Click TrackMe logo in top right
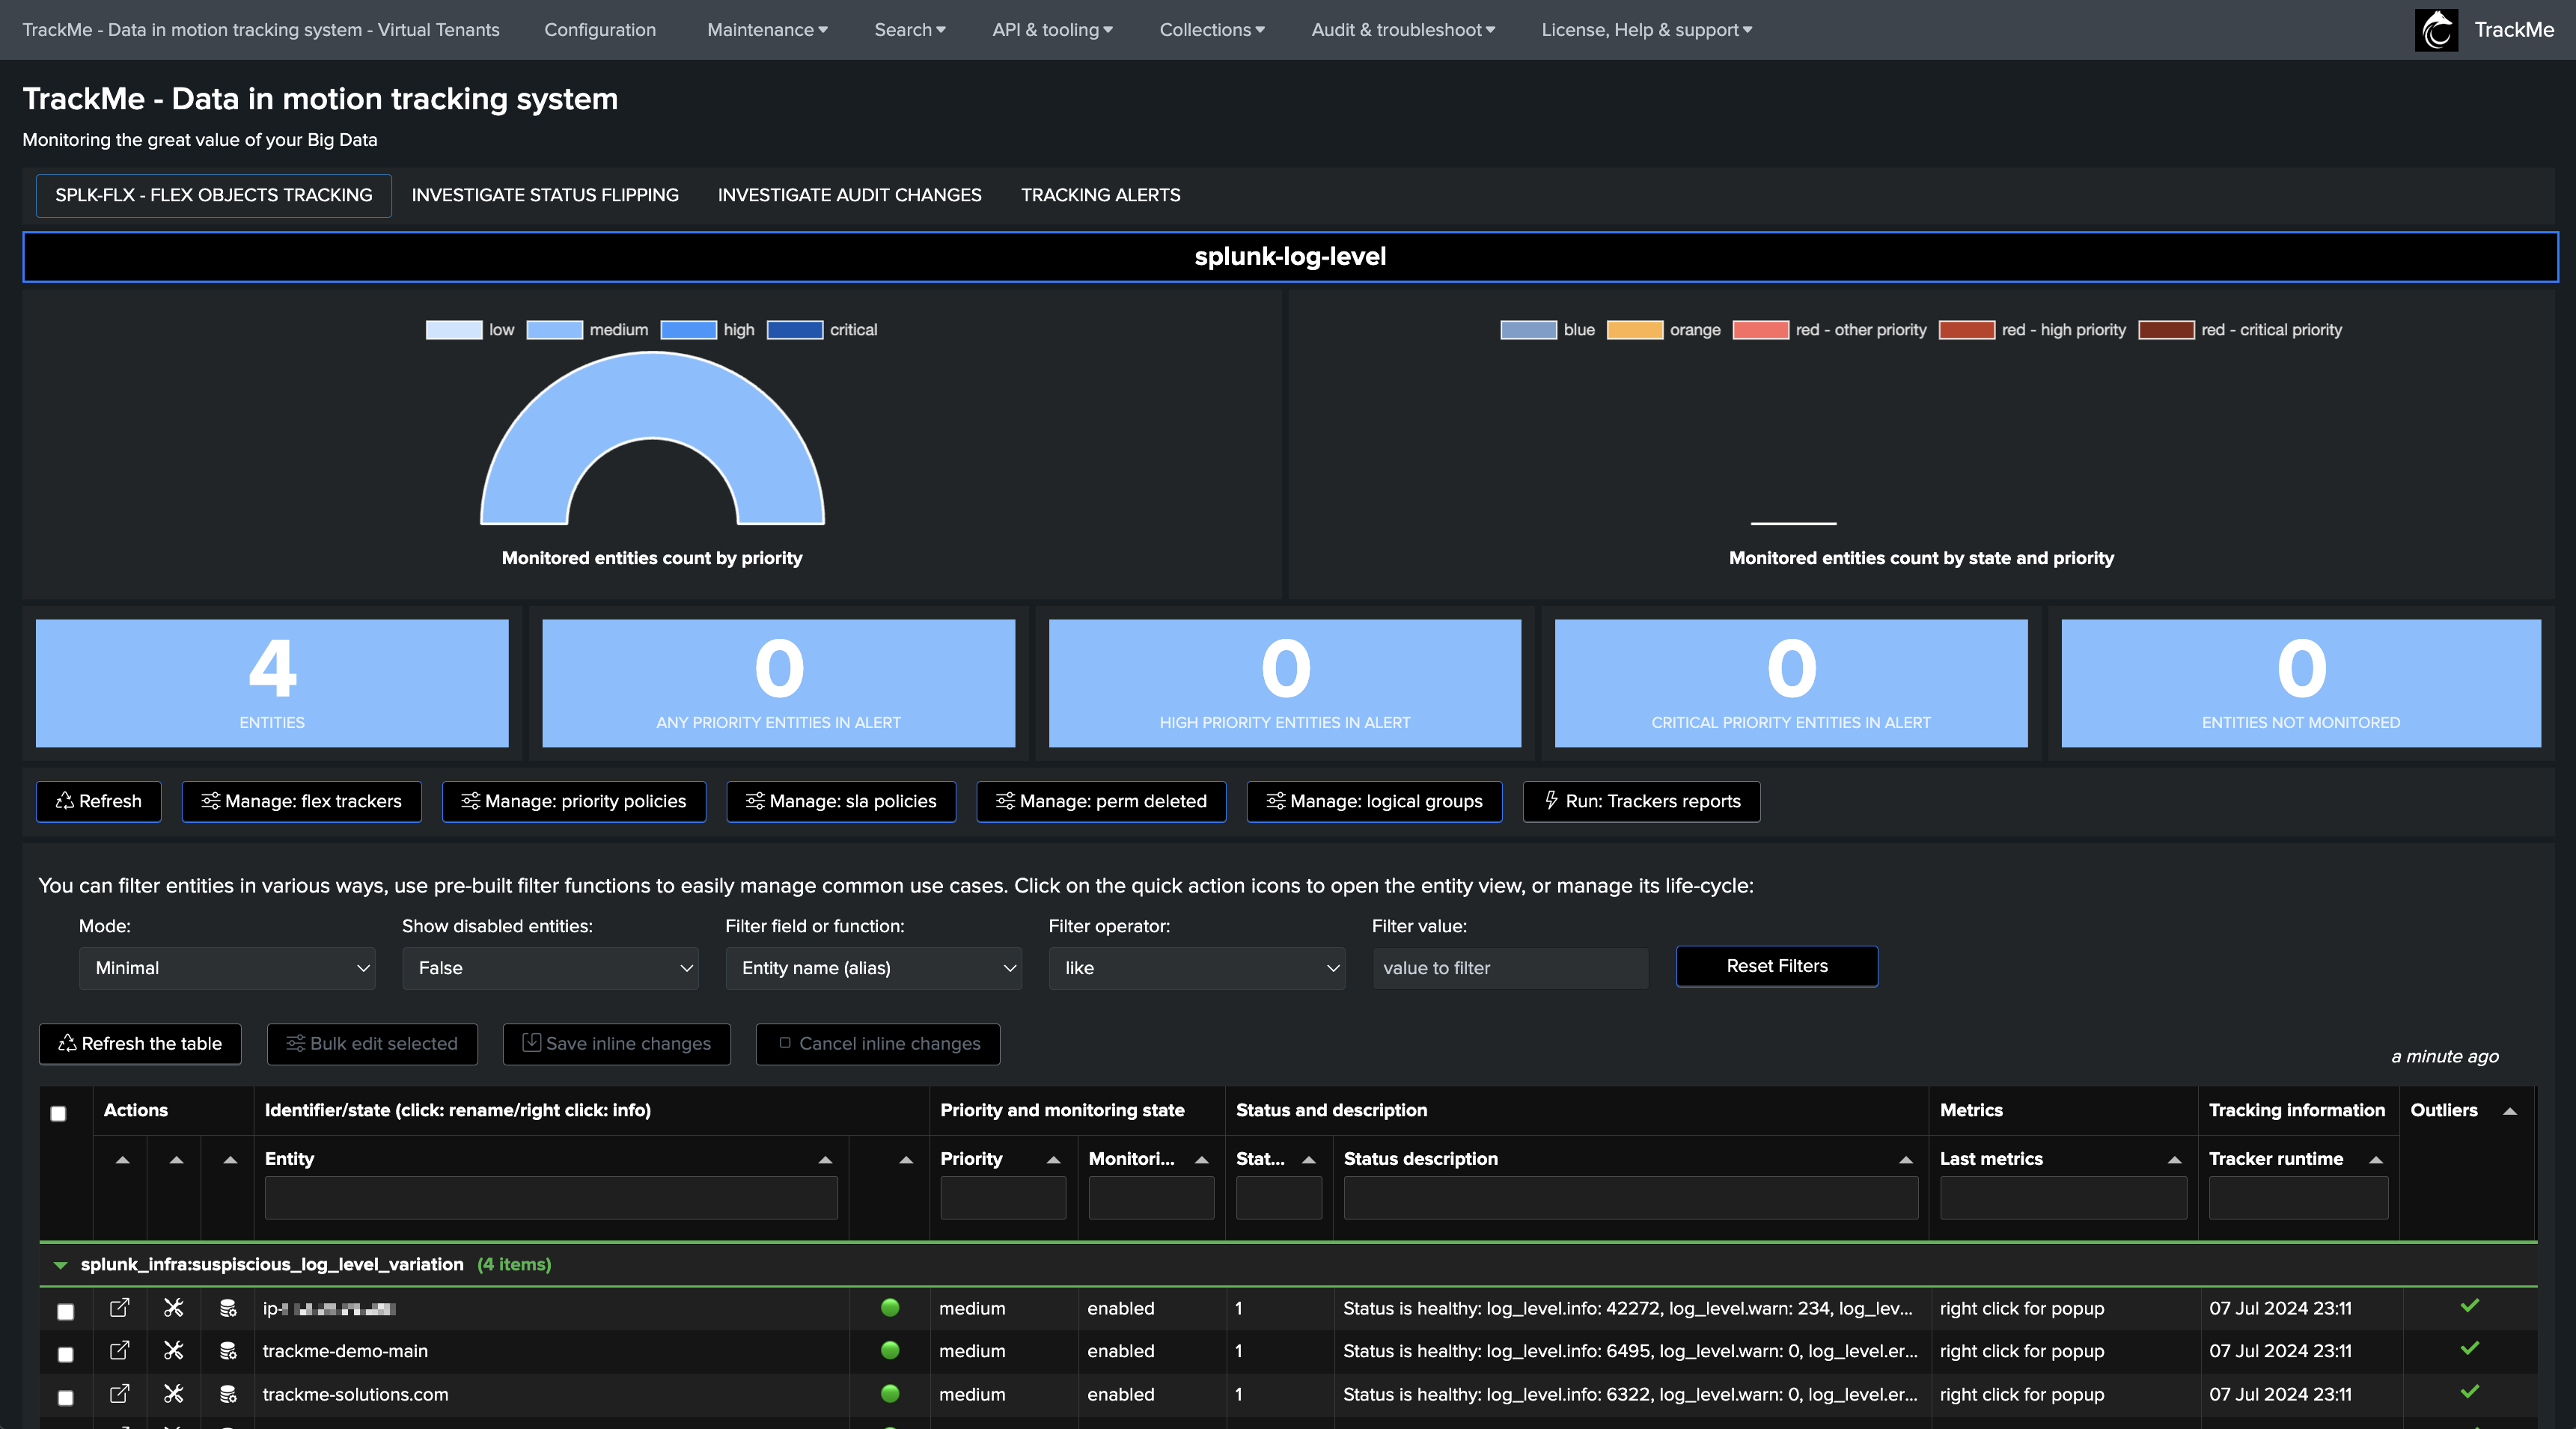 (2436, 29)
